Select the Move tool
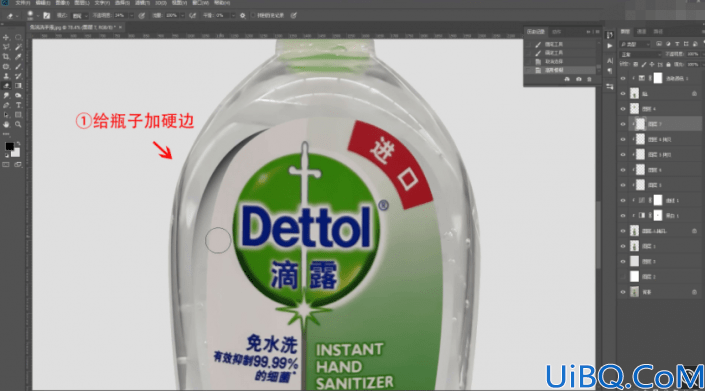705x391 pixels. click(x=6, y=37)
